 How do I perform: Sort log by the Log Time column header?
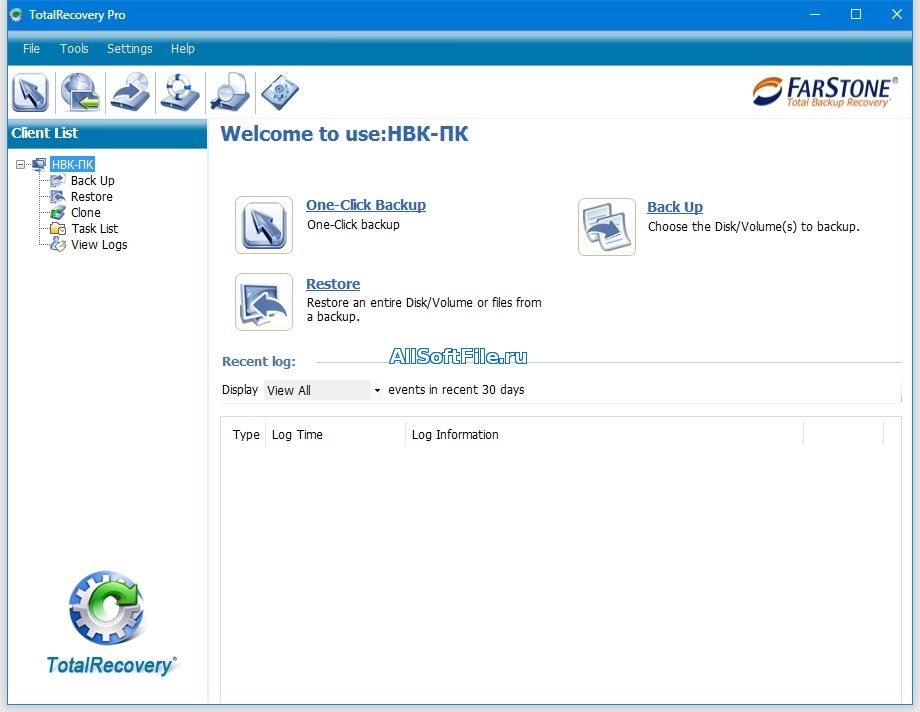[x=298, y=435]
